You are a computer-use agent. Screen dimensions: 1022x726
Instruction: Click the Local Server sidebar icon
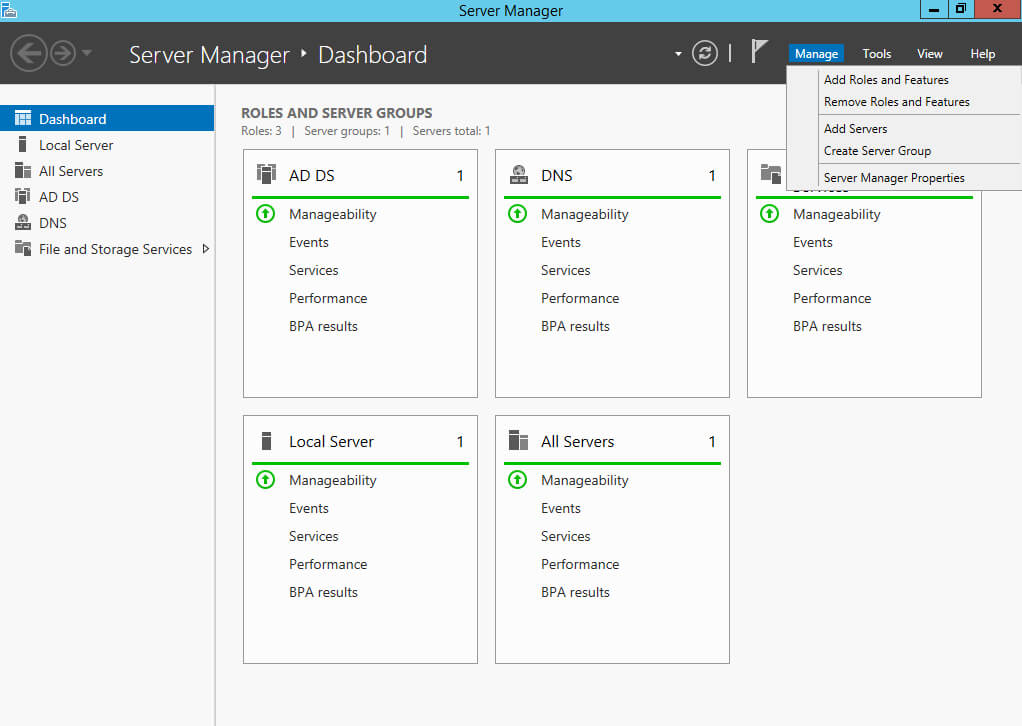pyautogui.click(x=22, y=144)
